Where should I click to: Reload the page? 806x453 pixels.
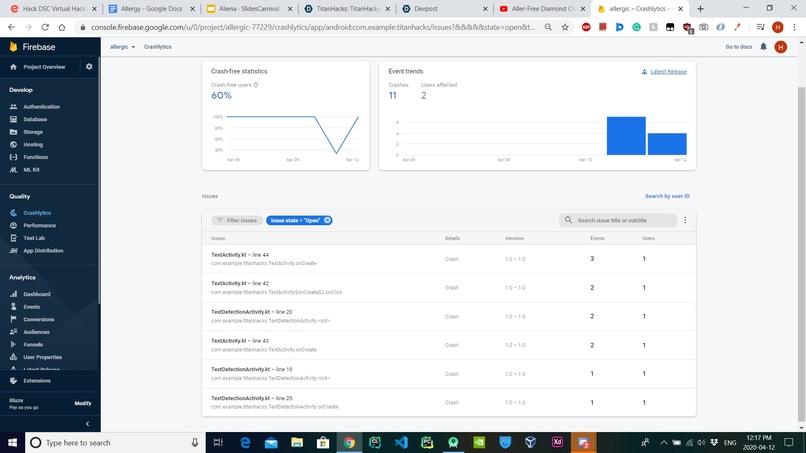pos(45,27)
